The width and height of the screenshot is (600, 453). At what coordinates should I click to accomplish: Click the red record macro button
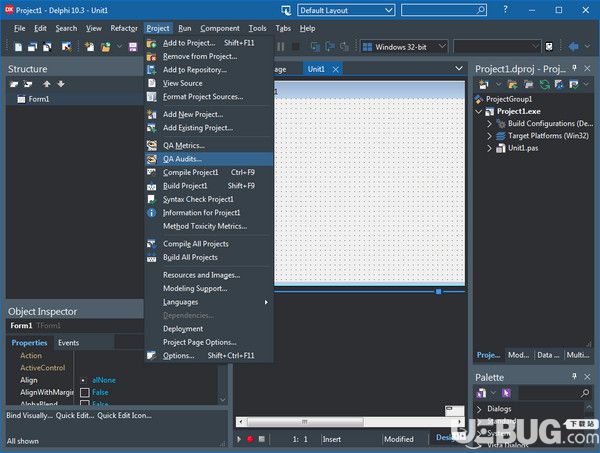[x=250, y=439]
